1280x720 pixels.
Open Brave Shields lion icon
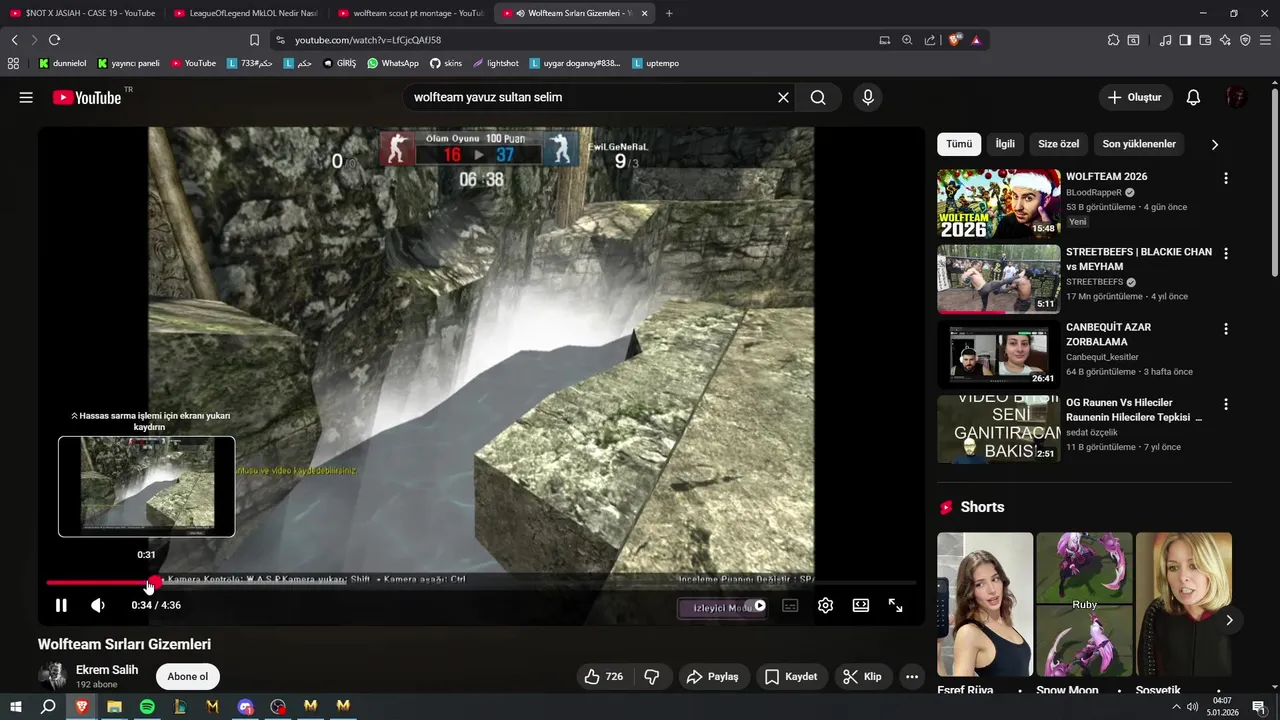click(x=954, y=40)
